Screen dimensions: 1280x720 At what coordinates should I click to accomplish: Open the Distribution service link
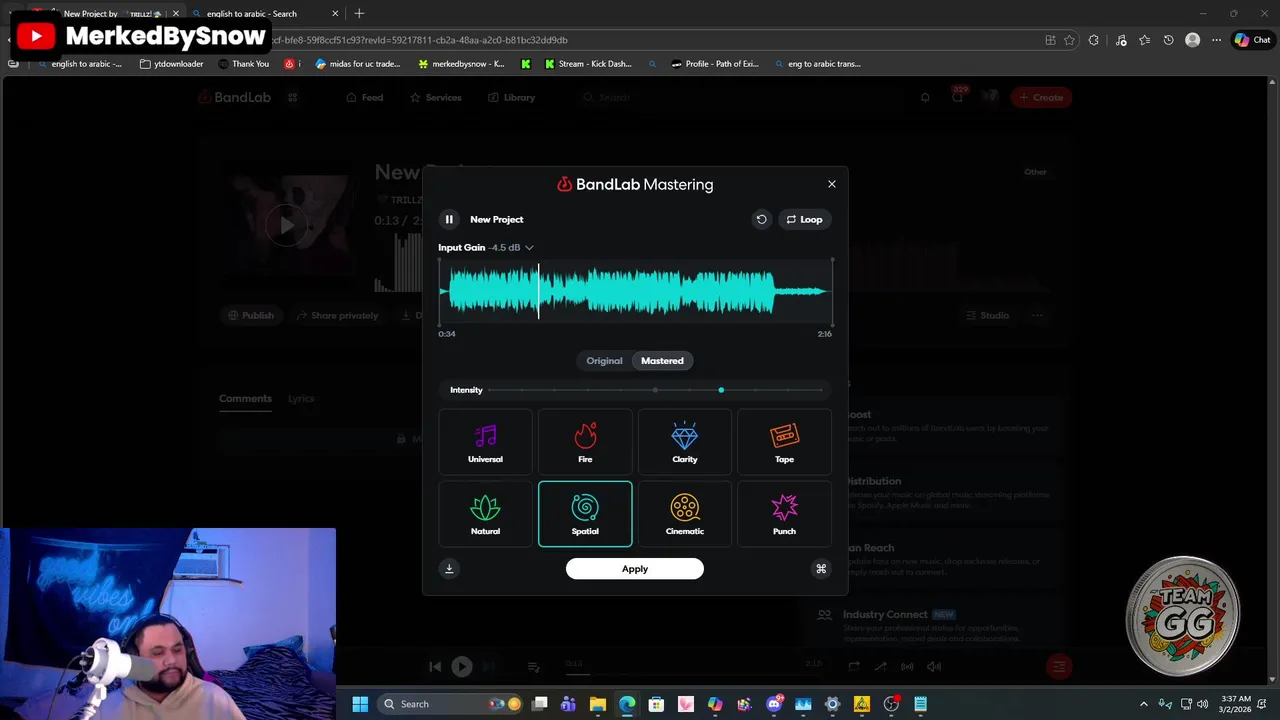[873, 481]
